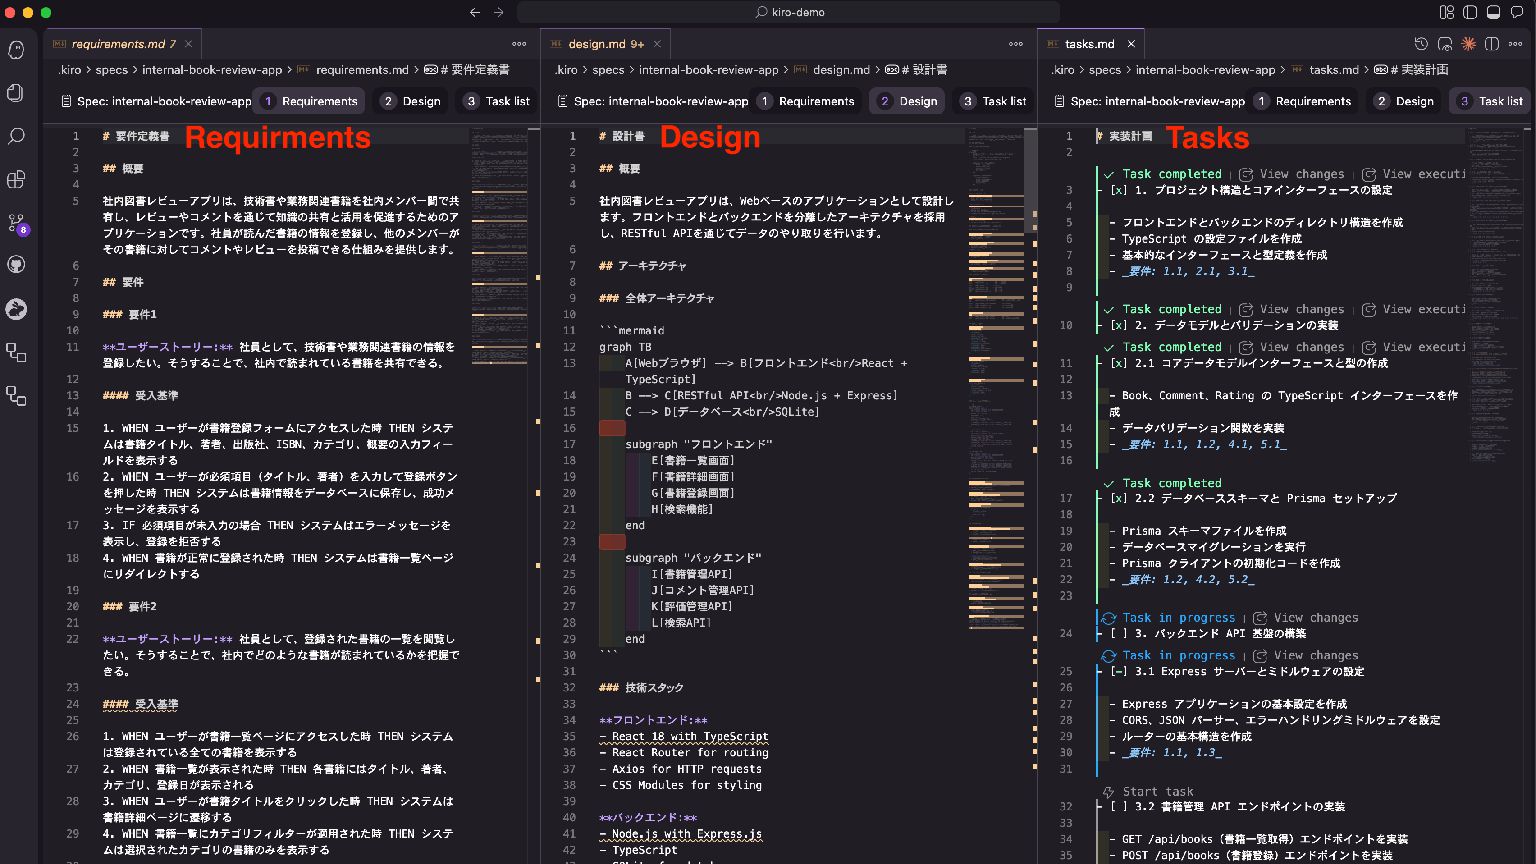This screenshot has height=864, width=1536.
Task: Open the GitHub view in activity bar
Action: coord(16,265)
